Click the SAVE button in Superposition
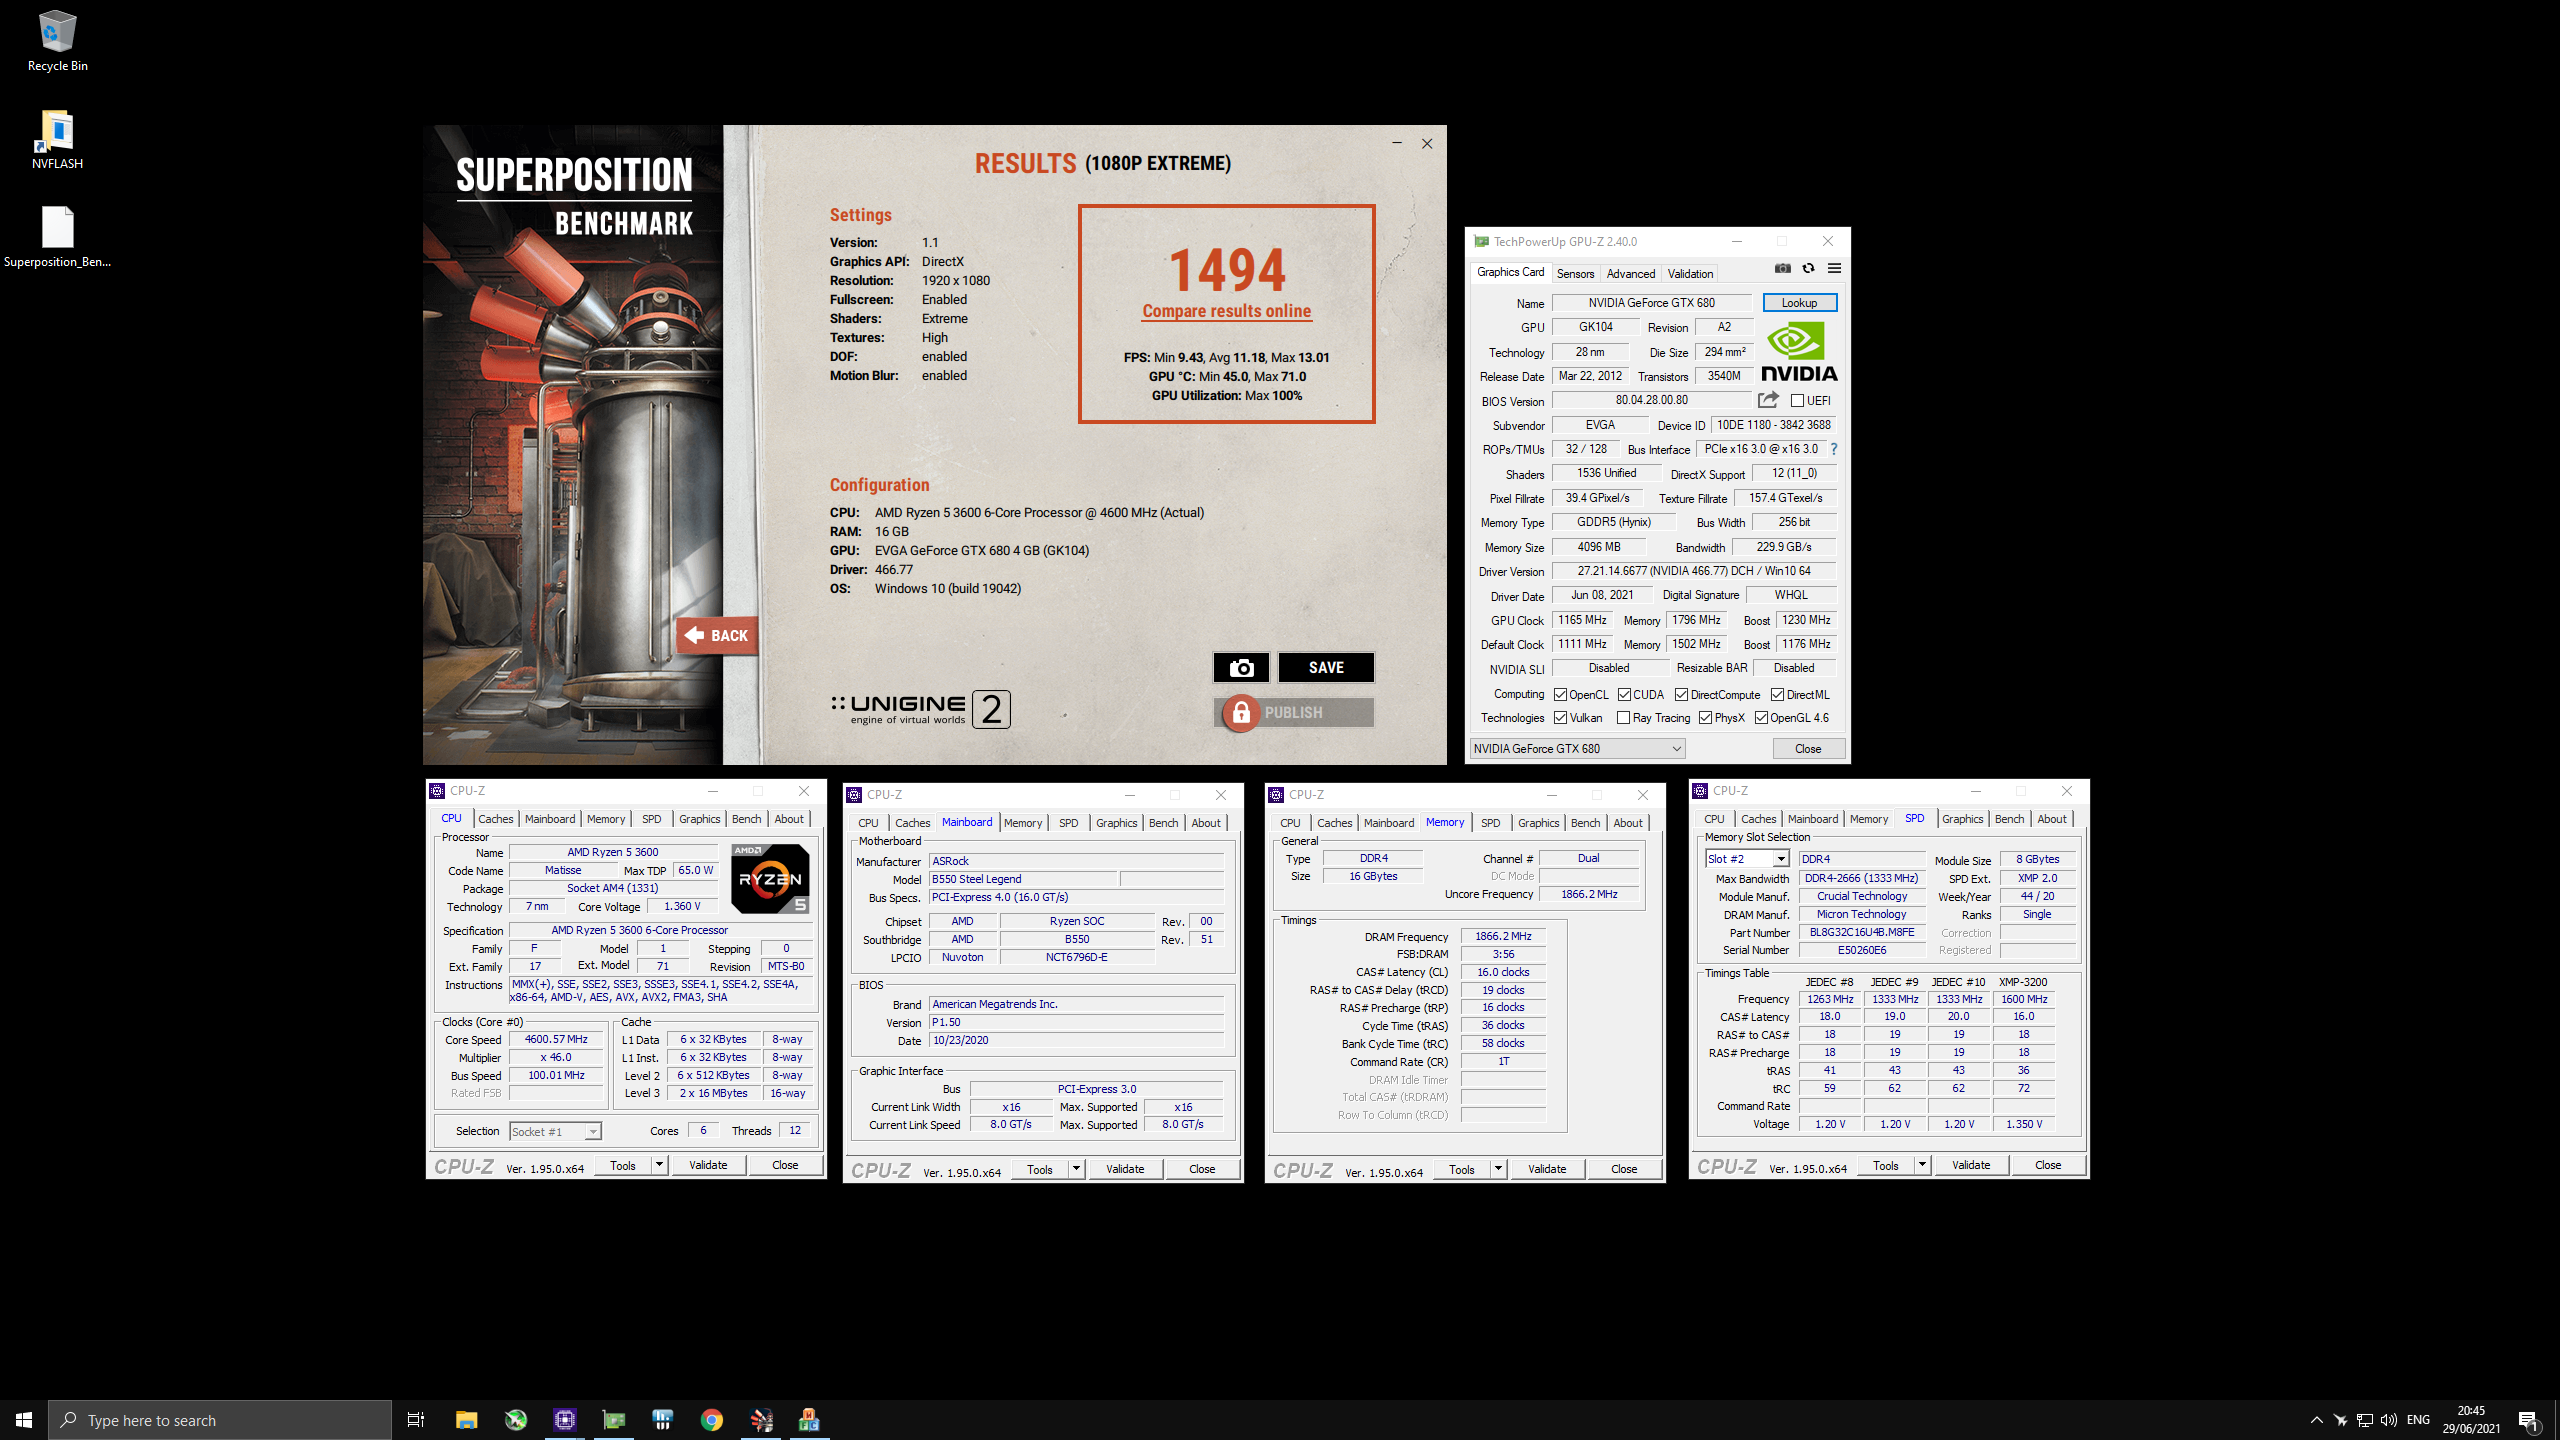The width and height of the screenshot is (2560, 1440). [1326, 667]
